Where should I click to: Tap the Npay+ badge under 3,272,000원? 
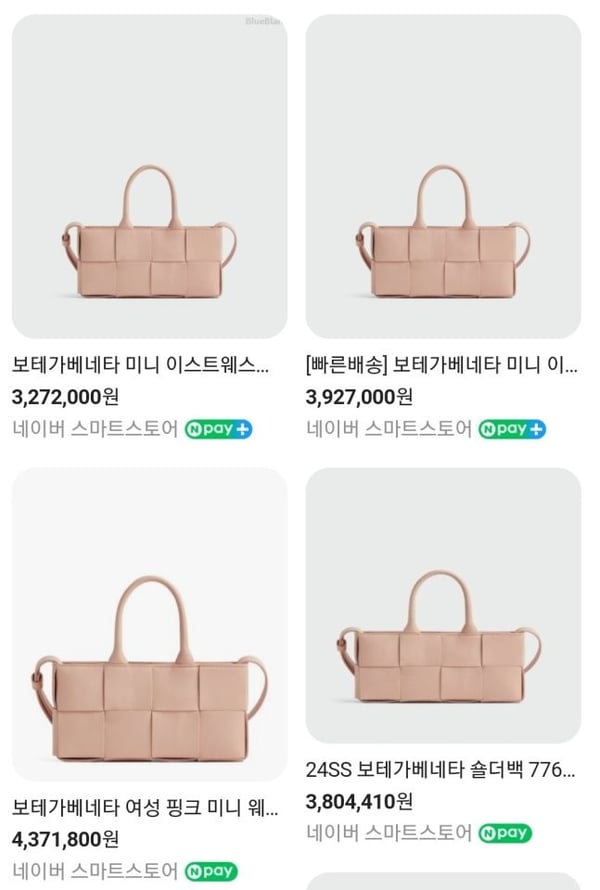click(x=219, y=429)
